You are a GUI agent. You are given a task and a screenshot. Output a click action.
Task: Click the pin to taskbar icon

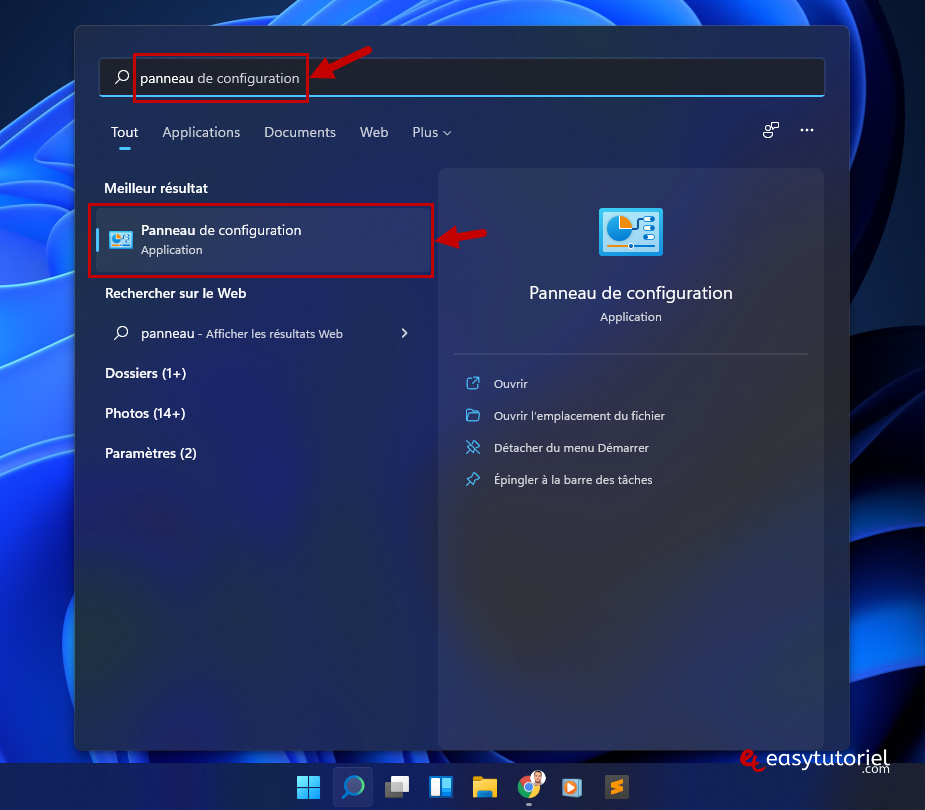(x=473, y=479)
